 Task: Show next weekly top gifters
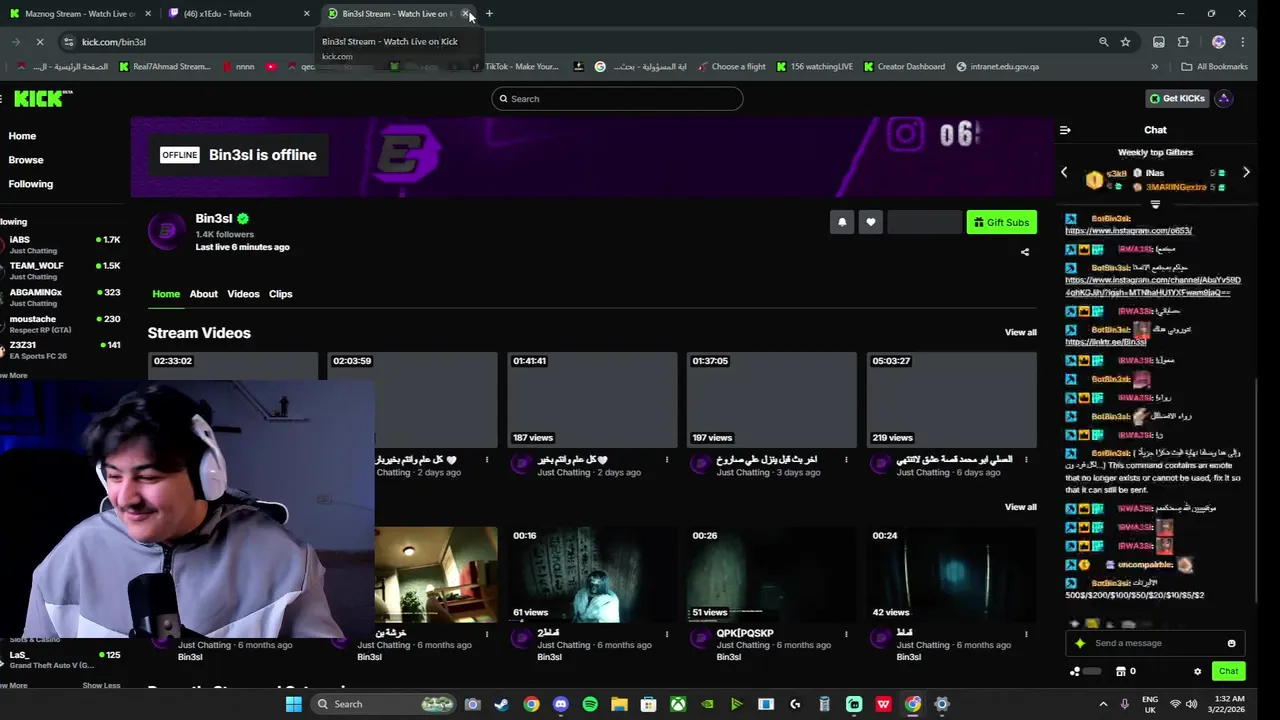[1246, 172]
